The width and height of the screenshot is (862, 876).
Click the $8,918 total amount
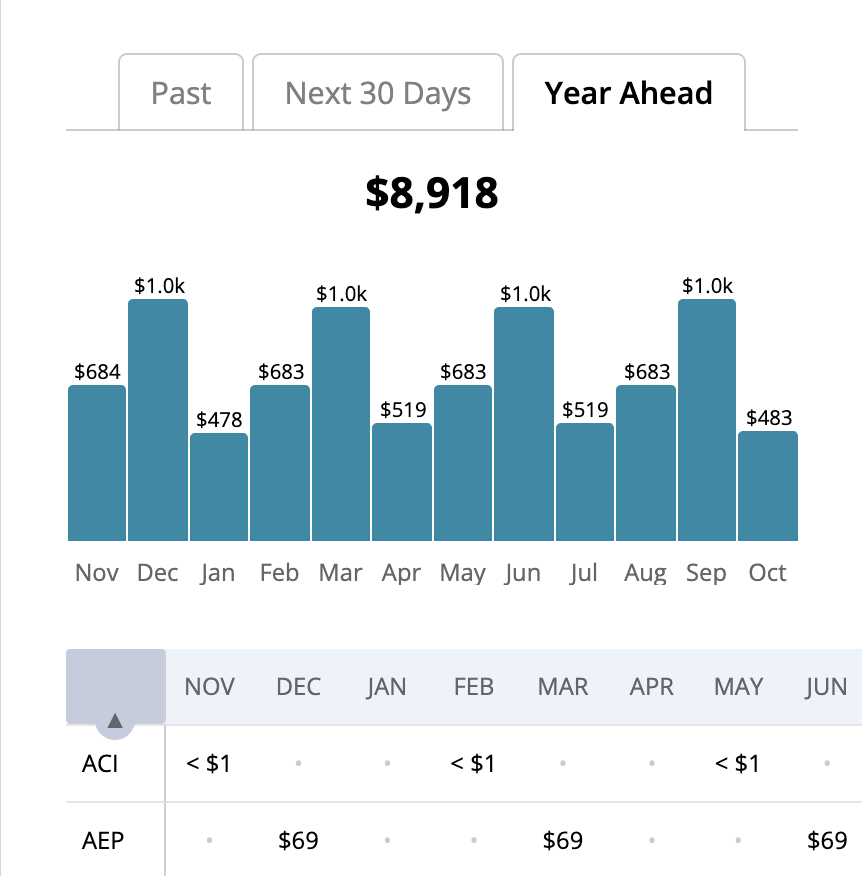tap(431, 193)
